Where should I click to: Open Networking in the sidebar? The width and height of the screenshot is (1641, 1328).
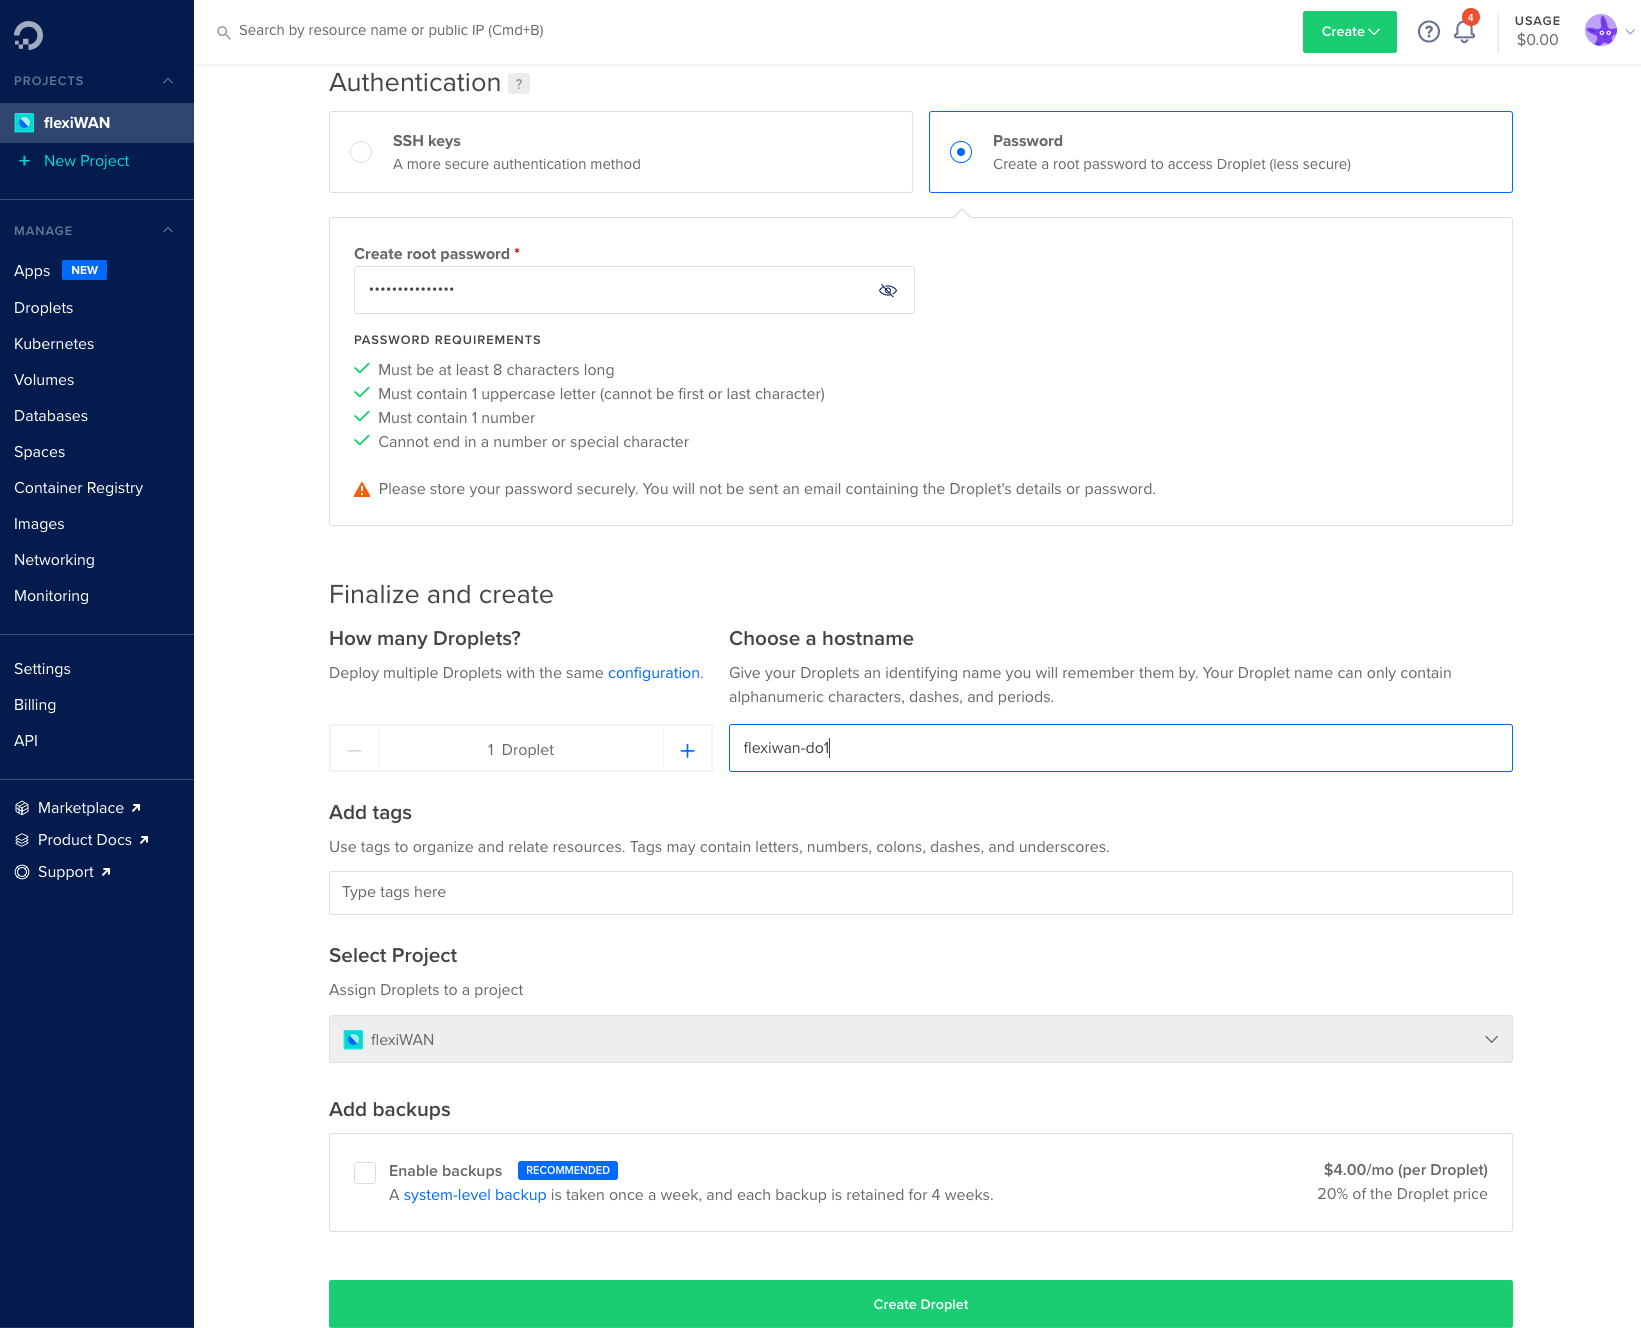(x=54, y=560)
